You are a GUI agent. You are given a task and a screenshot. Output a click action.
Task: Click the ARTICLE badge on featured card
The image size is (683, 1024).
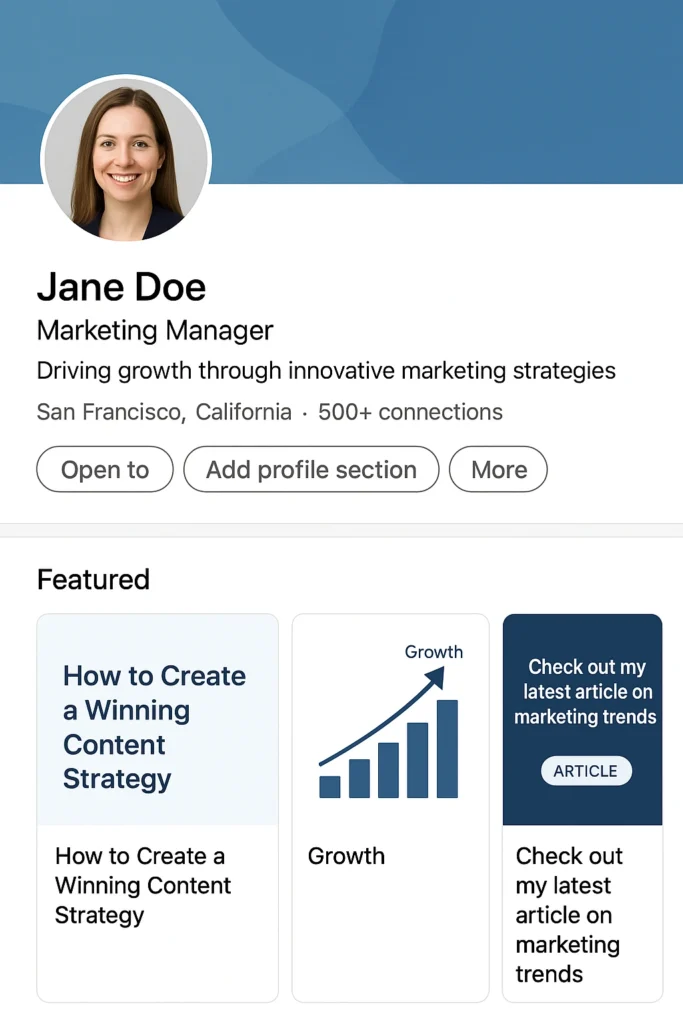(x=586, y=771)
